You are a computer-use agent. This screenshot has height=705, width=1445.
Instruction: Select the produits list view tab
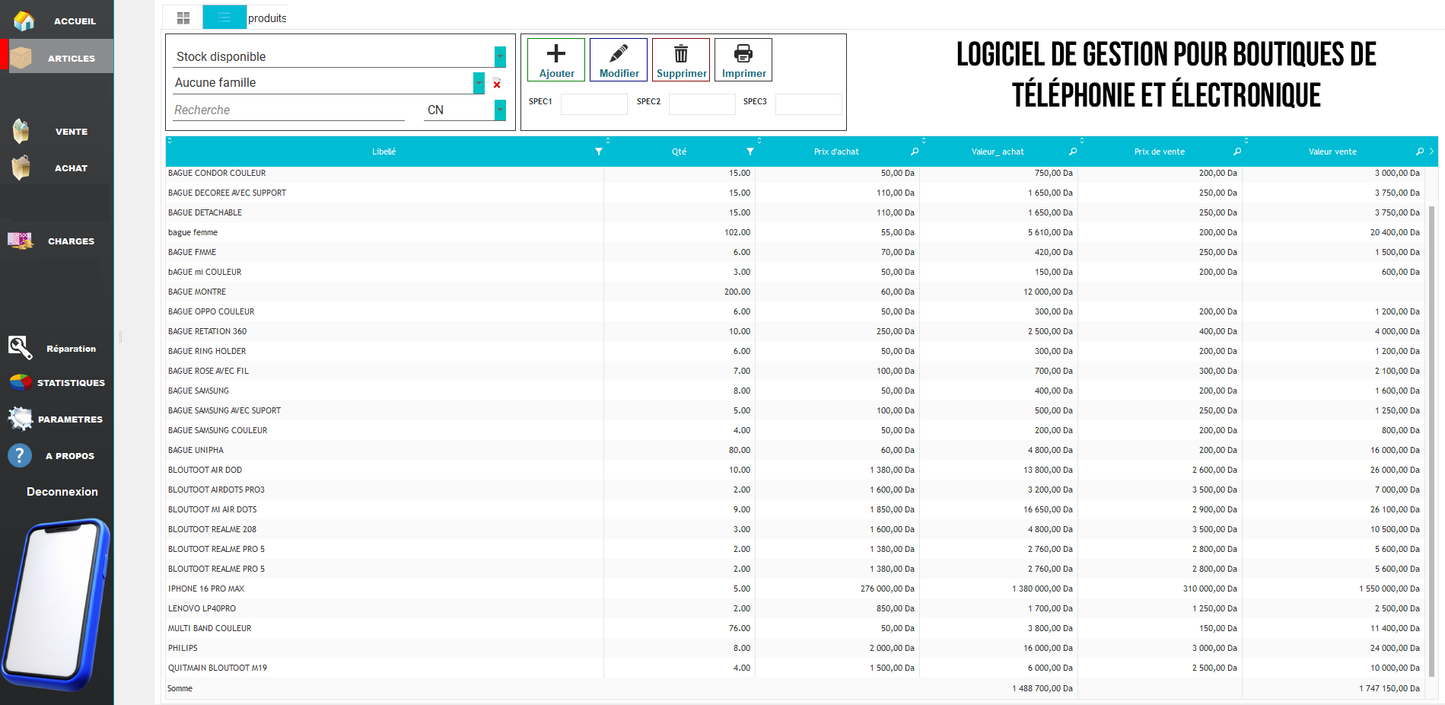click(223, 17)
